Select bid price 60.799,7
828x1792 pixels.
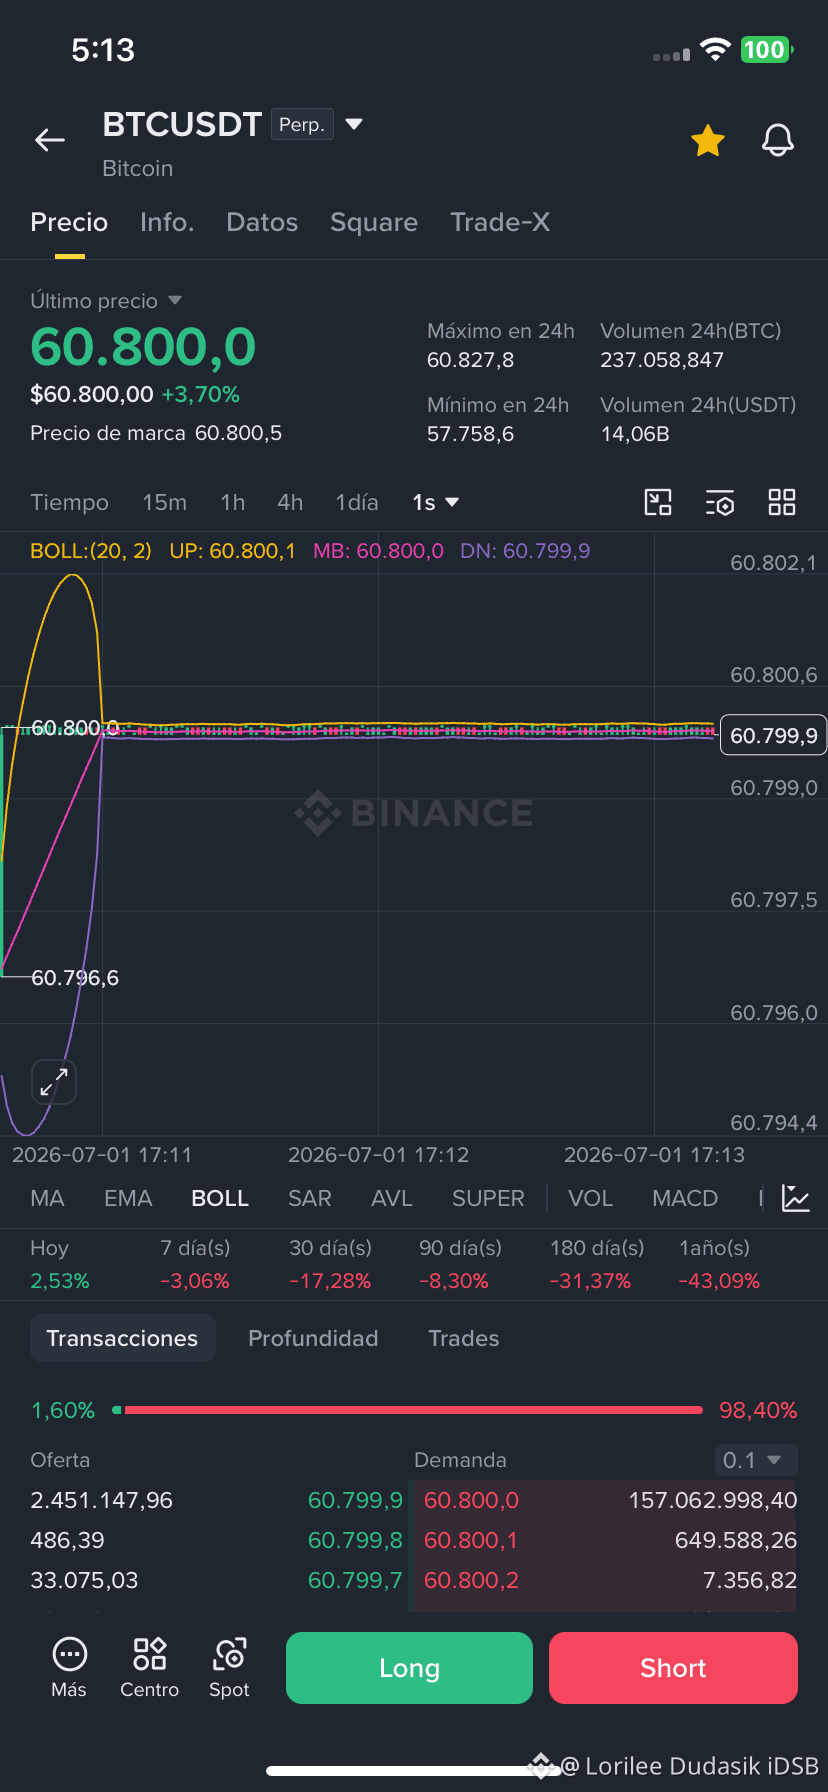click(x=355, y=1580)
